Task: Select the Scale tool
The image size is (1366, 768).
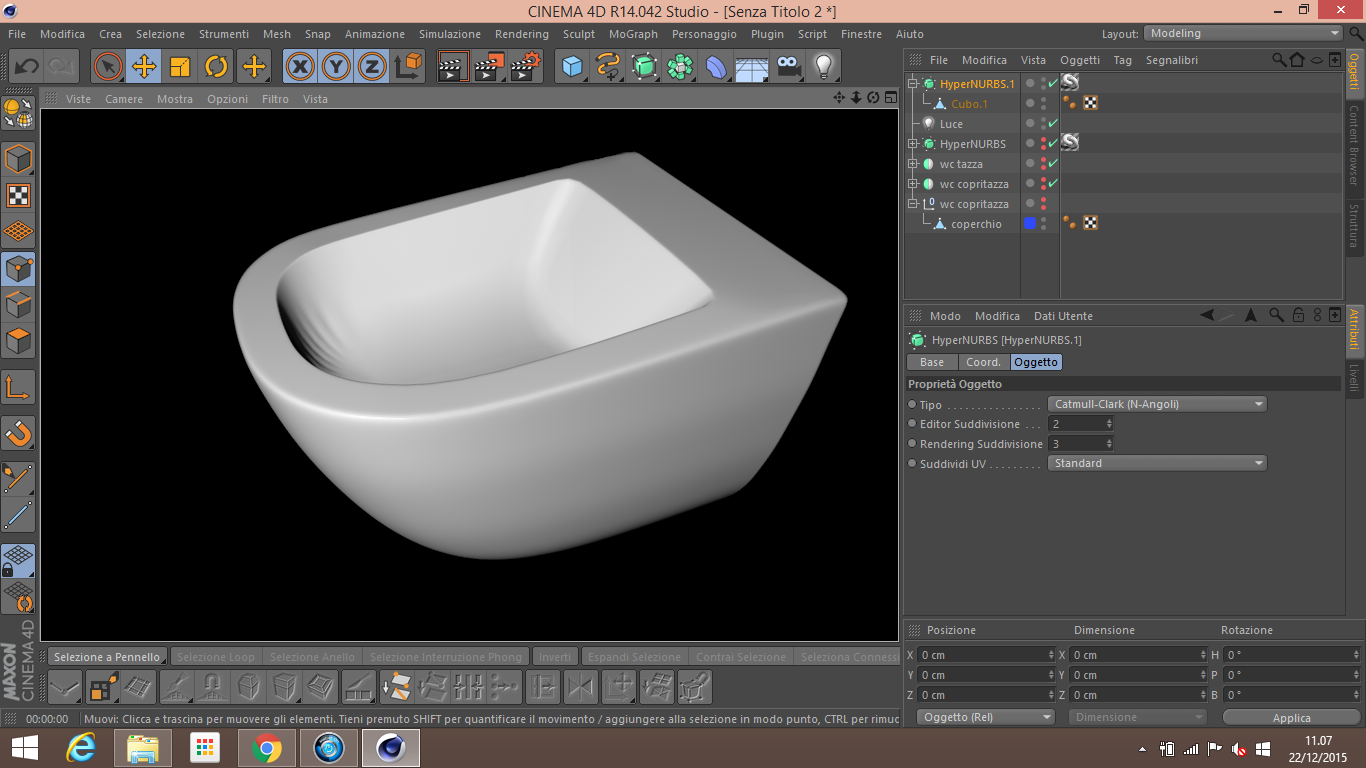Action: [180, 67]
